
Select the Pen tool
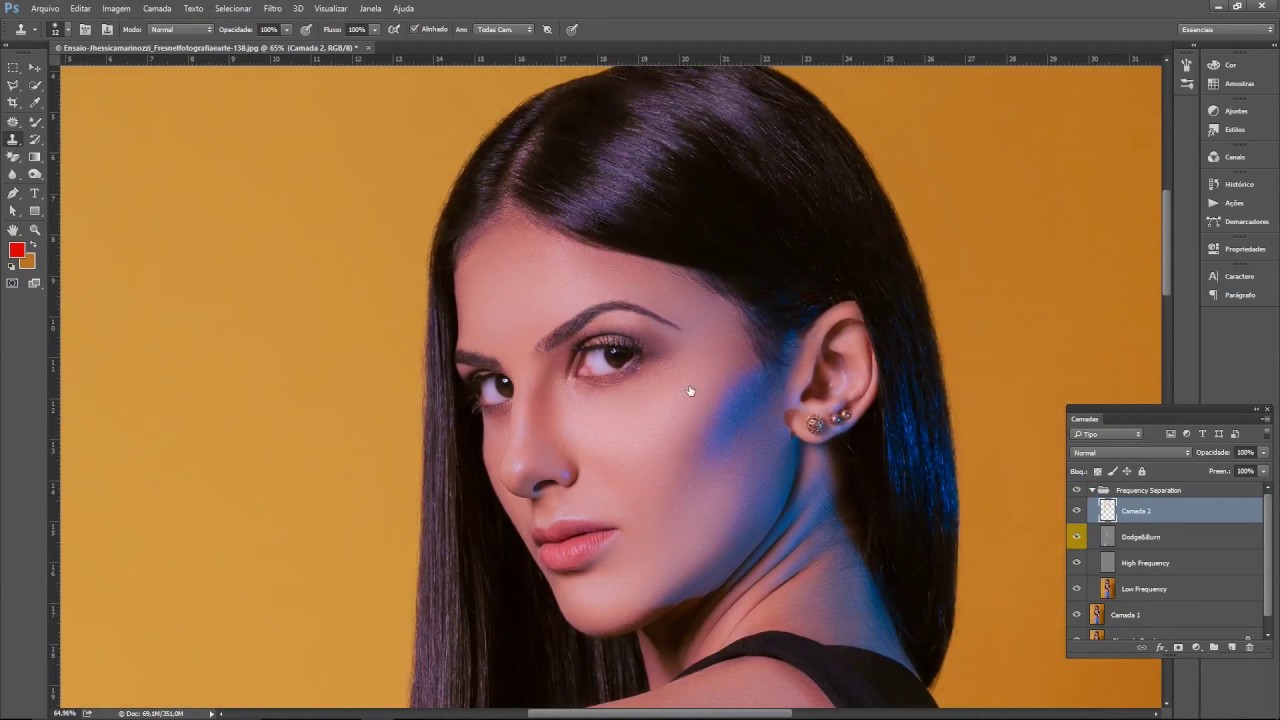point(13,193)
